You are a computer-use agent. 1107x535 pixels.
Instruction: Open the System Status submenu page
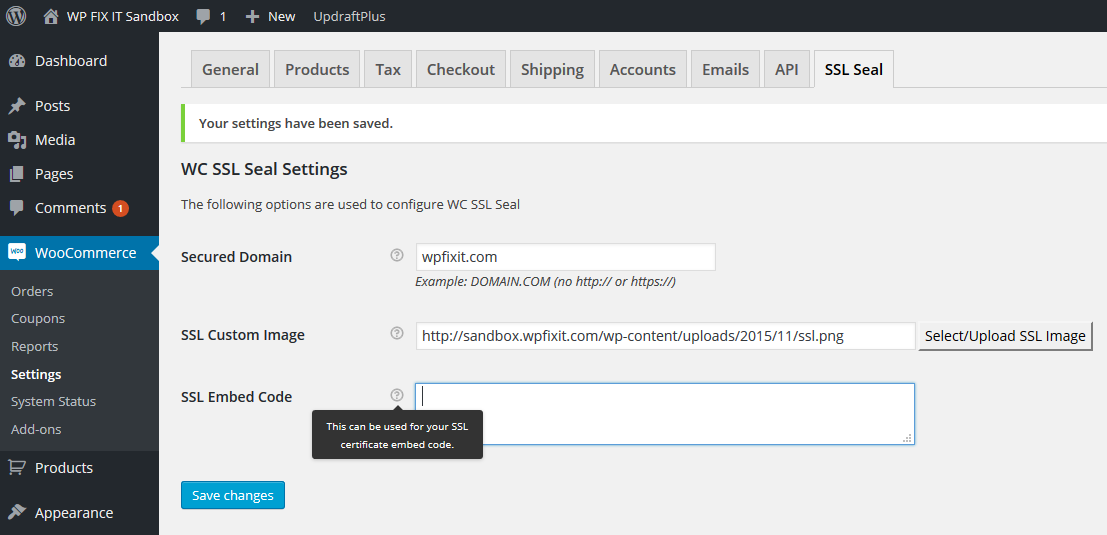pyautogui.click(x=53, y=401)
